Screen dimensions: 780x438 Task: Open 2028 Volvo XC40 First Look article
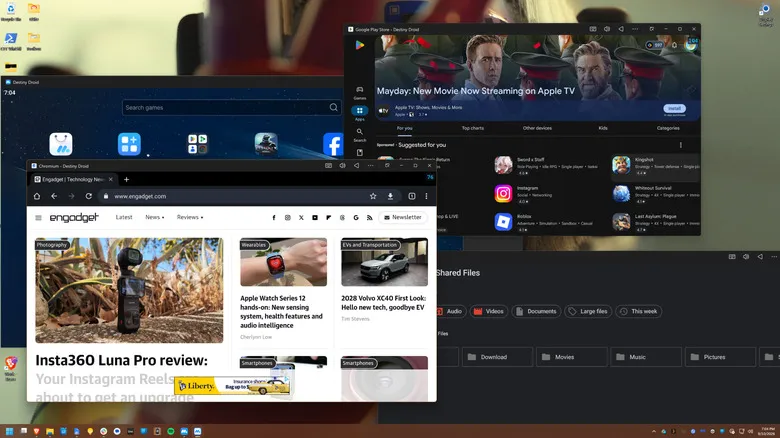[384, 303]
